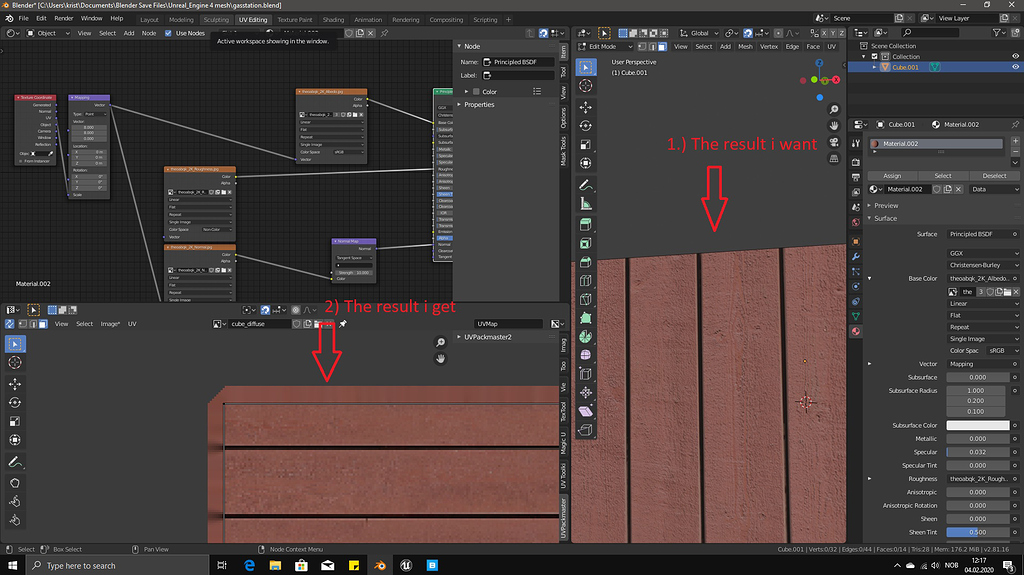This screenshot has width=1024, height=575.
Task: Toggle camera view in the 3D viewport
Action: click(x=834, y=142)
